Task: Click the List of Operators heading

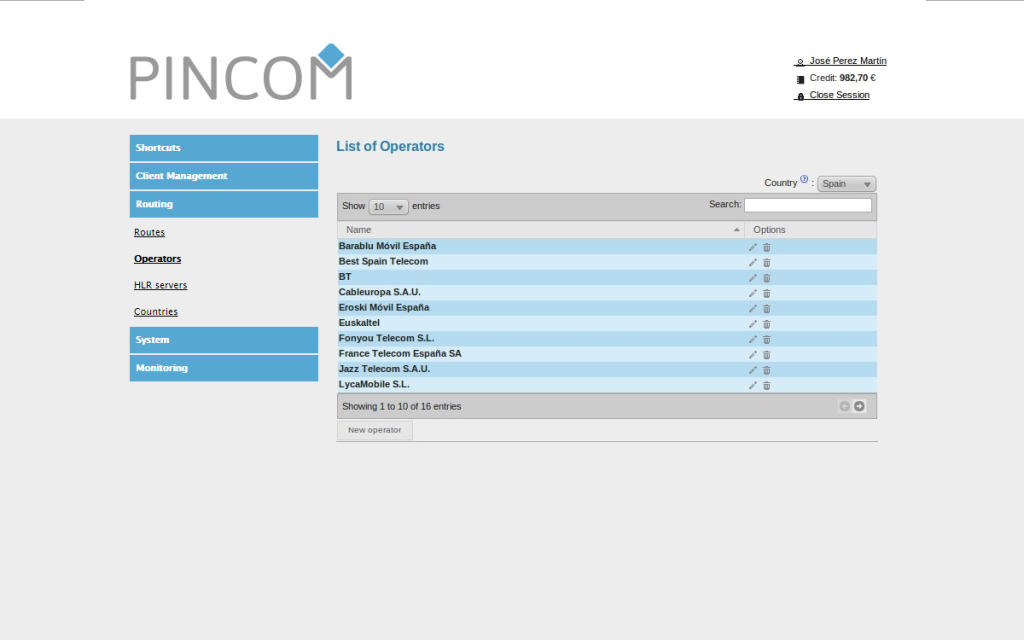Action: (391, 146)
